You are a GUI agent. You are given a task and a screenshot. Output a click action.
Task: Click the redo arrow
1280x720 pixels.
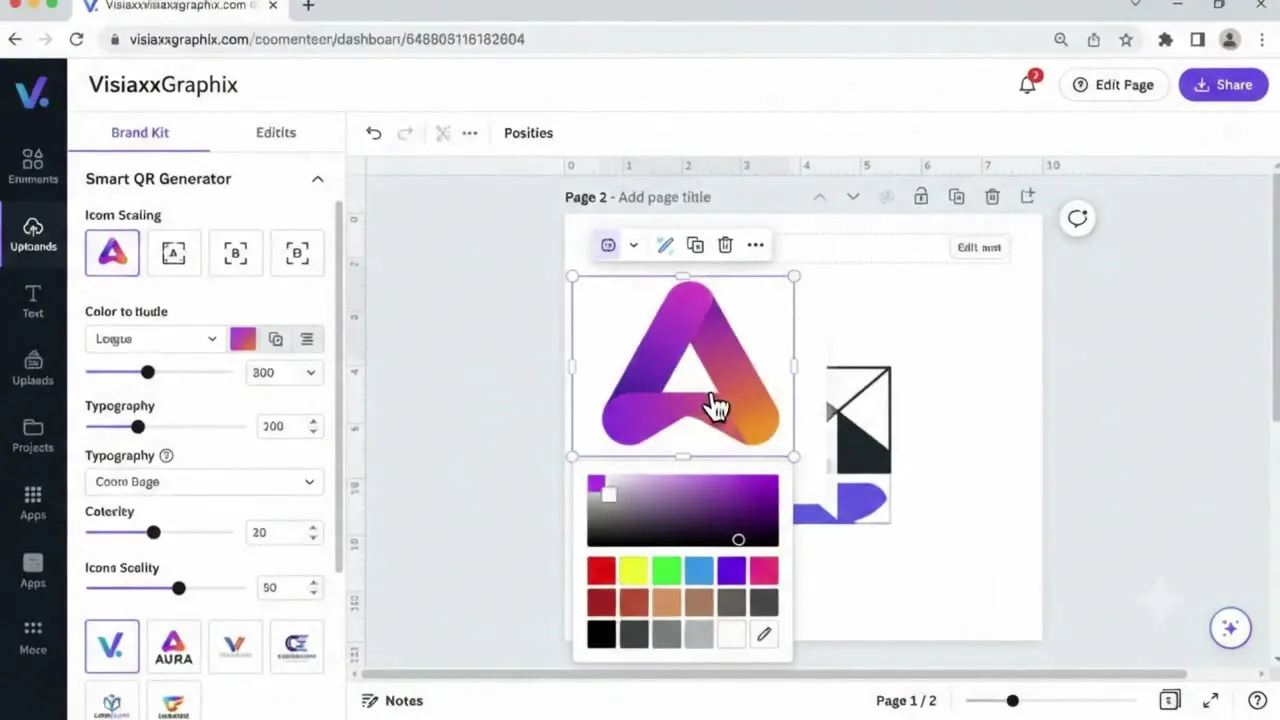405,133
